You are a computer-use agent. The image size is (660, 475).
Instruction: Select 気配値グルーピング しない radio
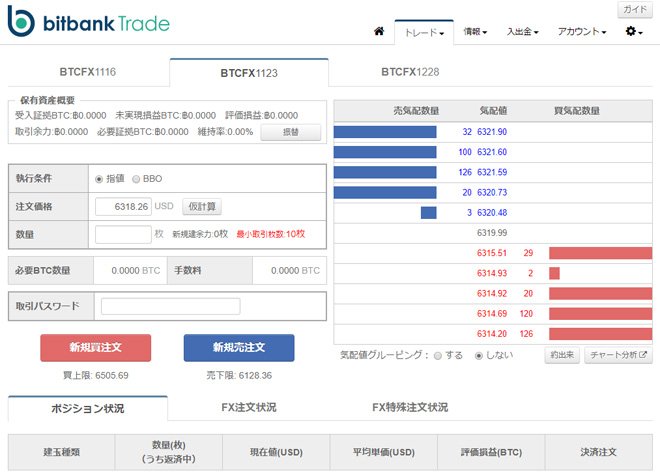479,356
